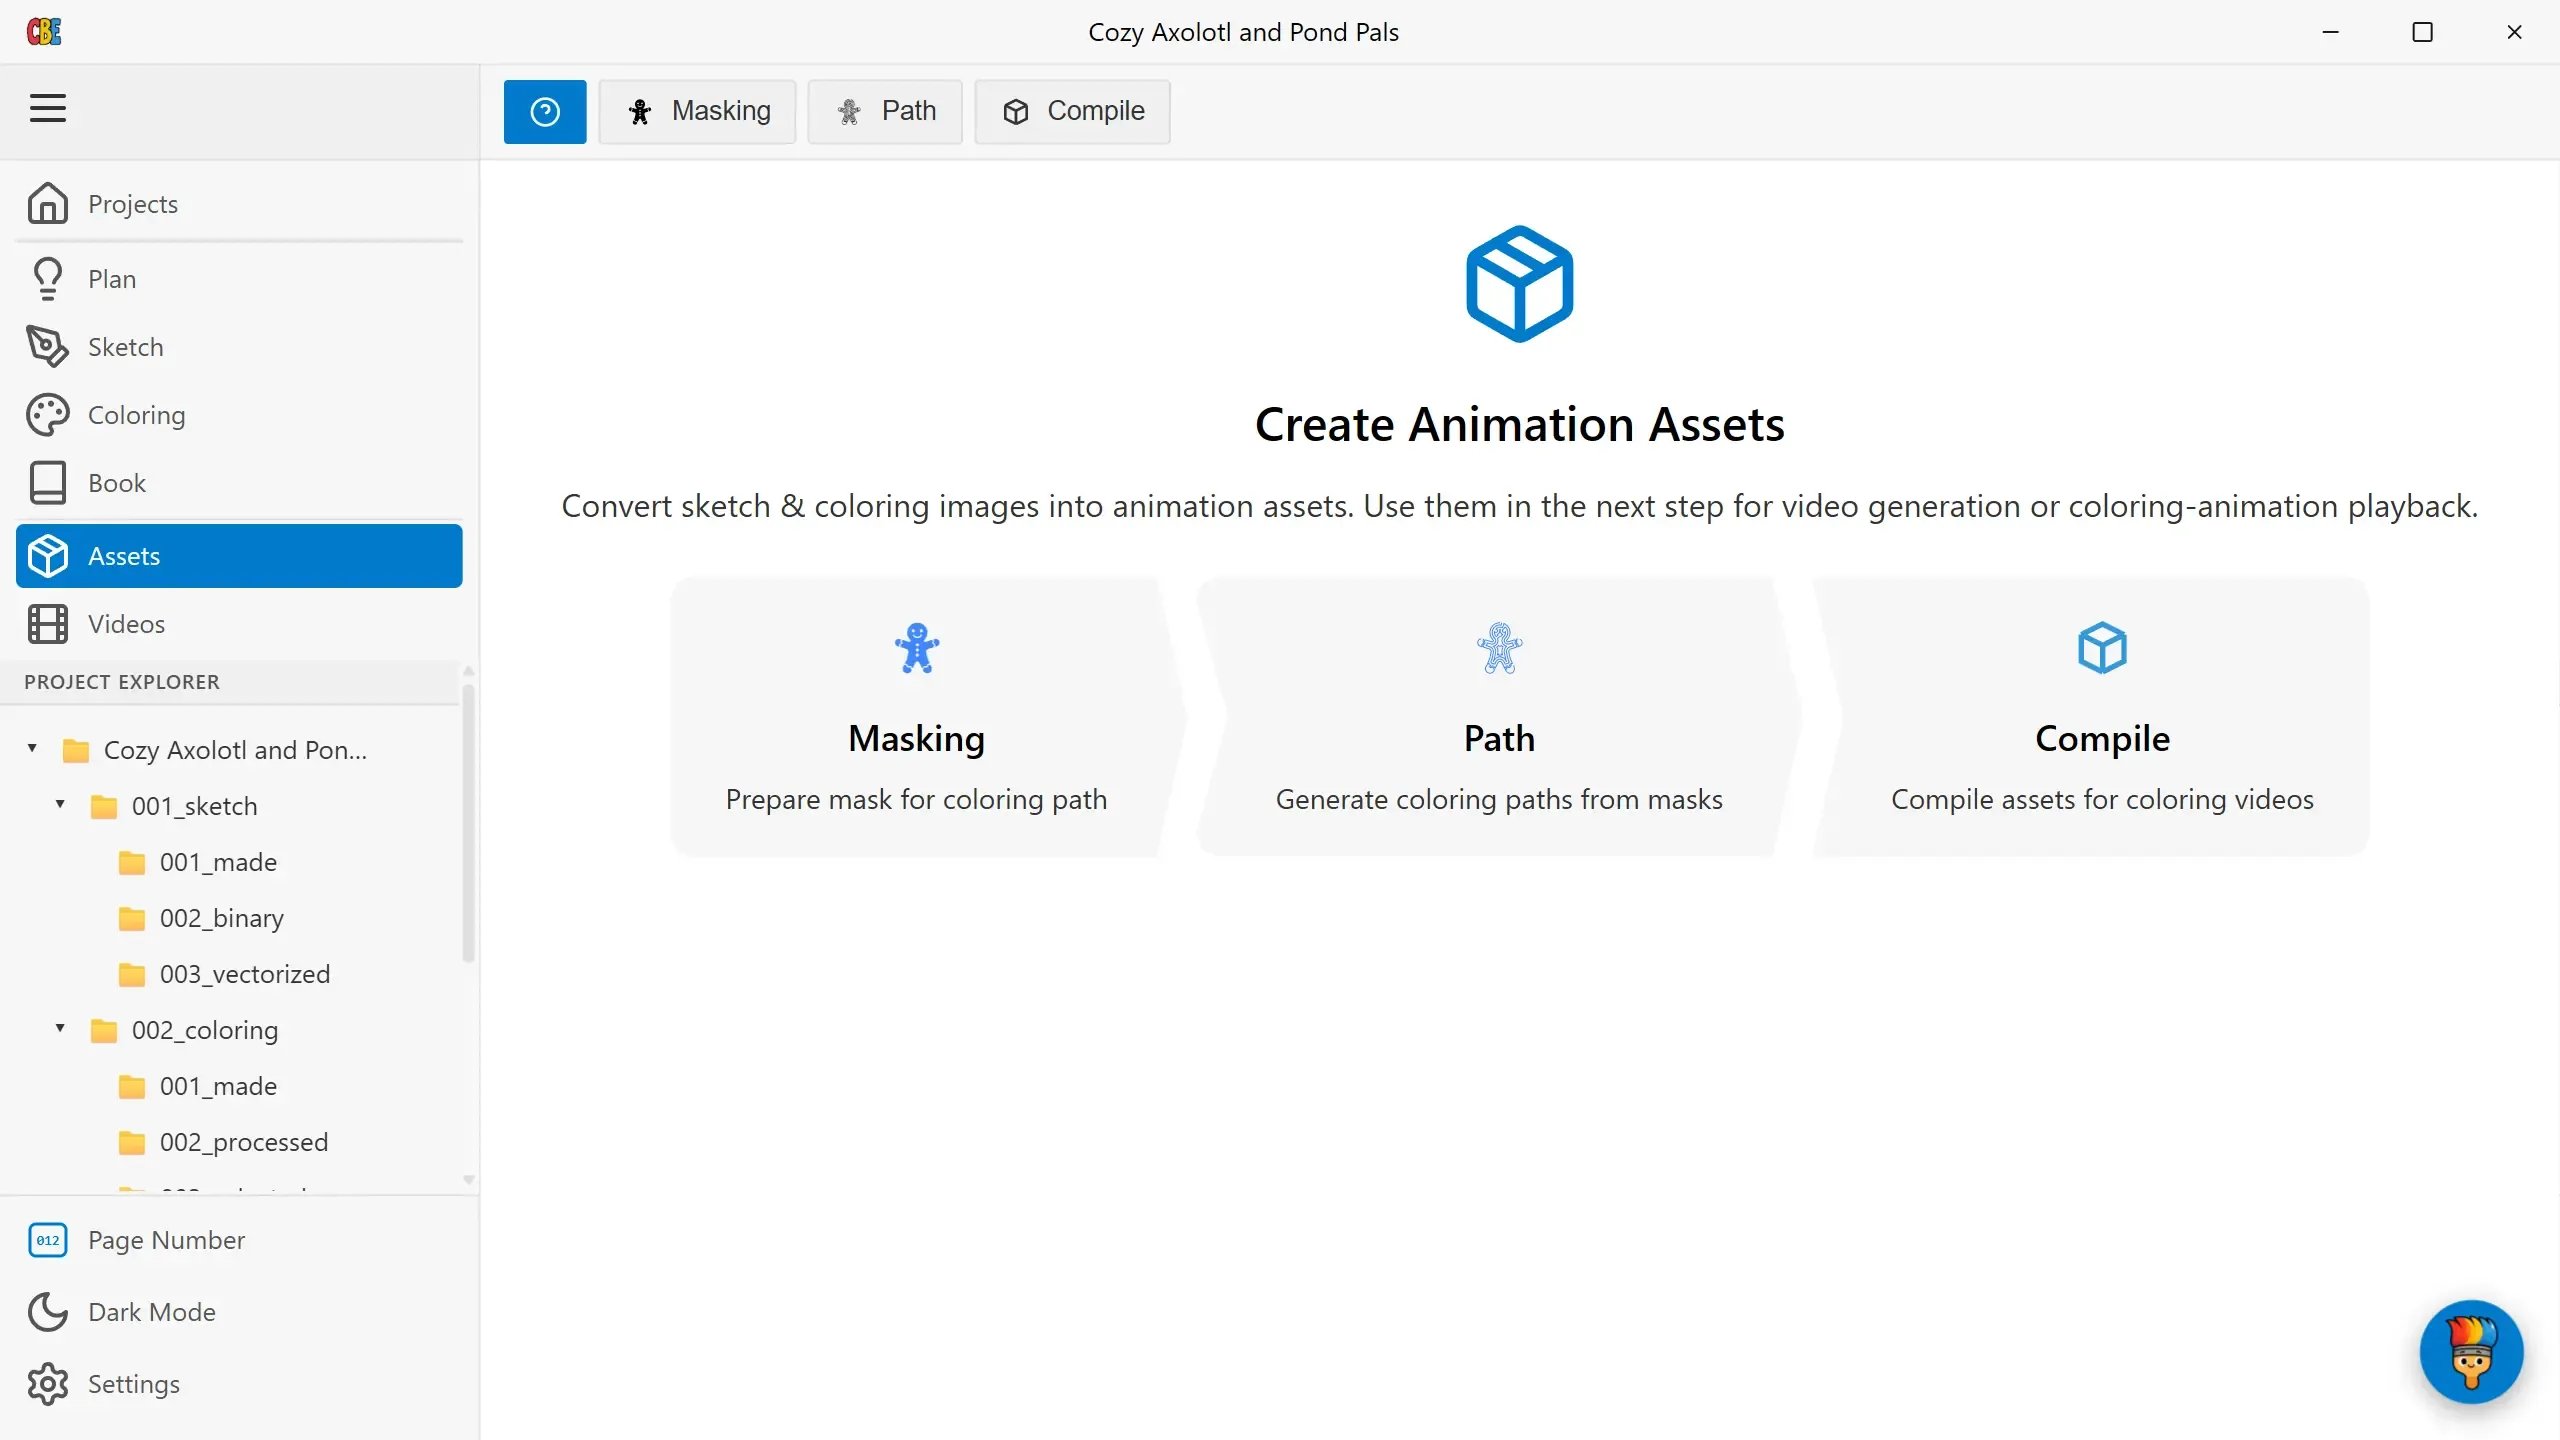
Task: Click the Dark Mode moon icon
Action: tap(48, 1312)
